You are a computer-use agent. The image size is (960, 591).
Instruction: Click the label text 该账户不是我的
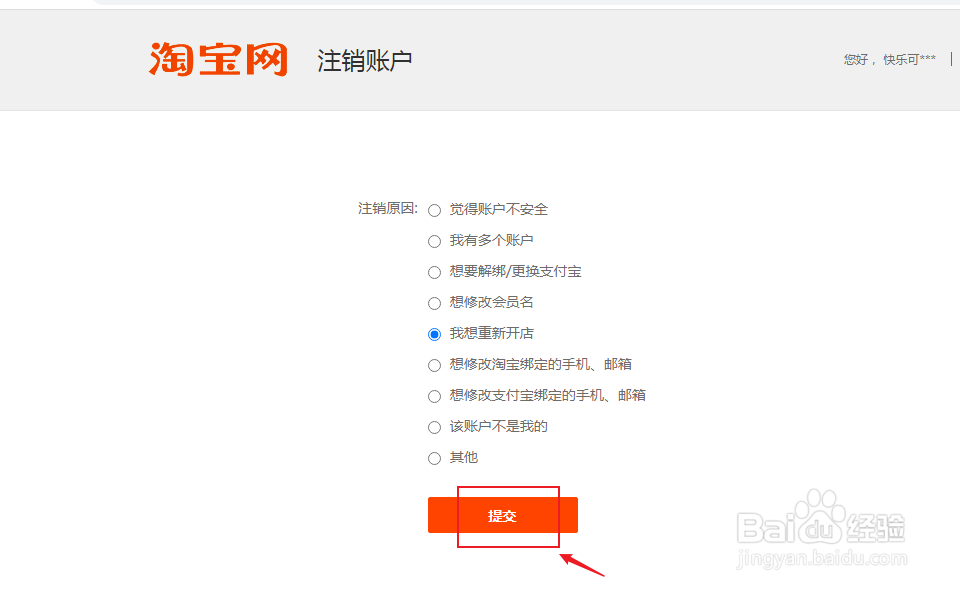(x=498, y=426)
